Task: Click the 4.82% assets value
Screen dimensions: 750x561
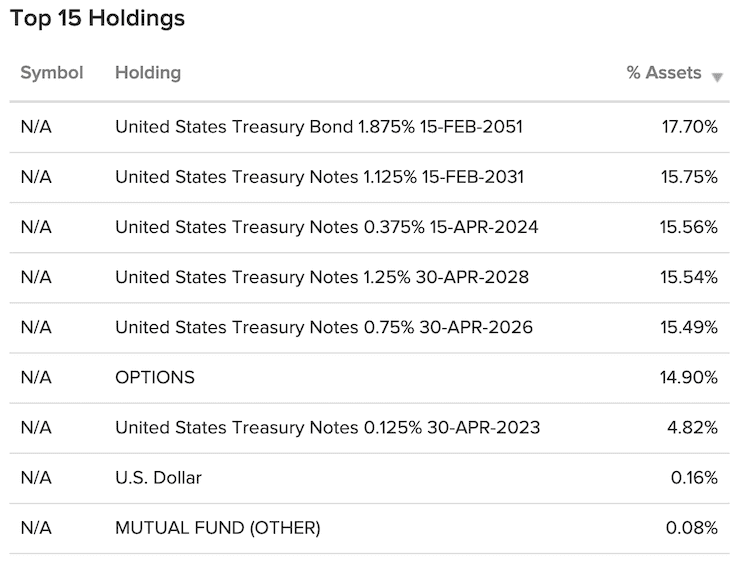Action: click(x=693, y=428)
